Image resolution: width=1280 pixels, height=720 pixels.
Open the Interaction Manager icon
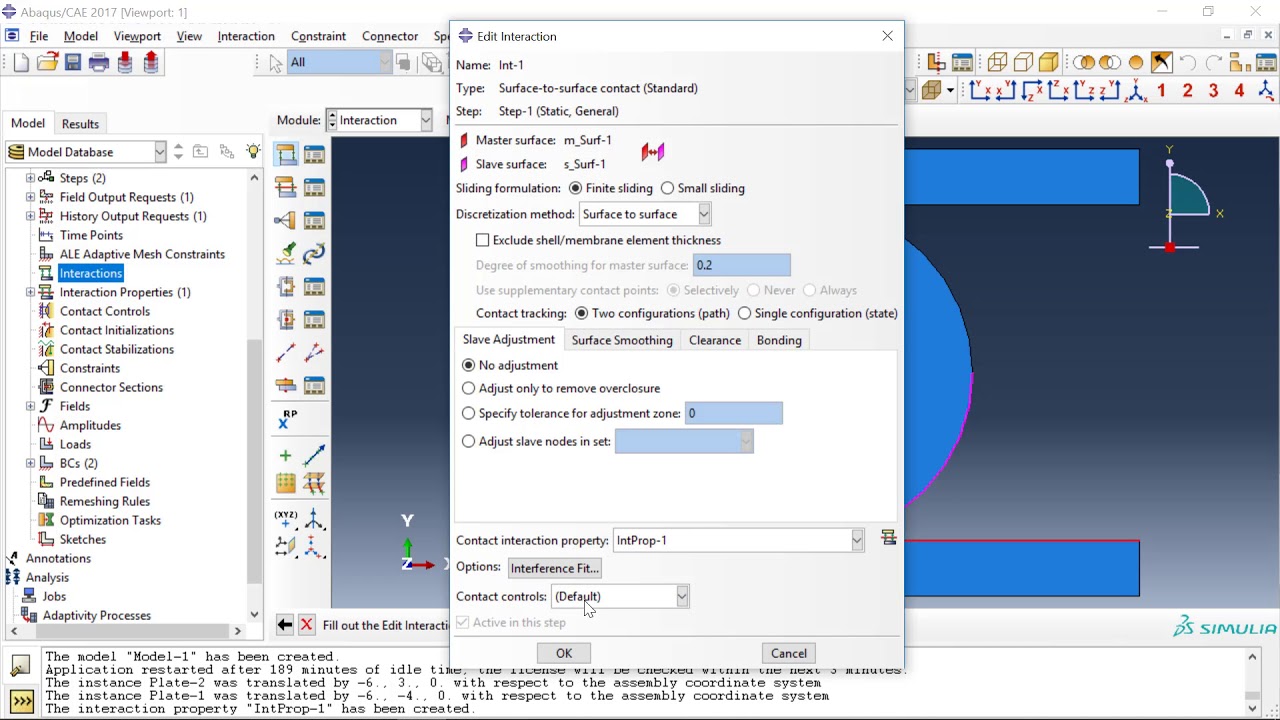pos(314,154)
